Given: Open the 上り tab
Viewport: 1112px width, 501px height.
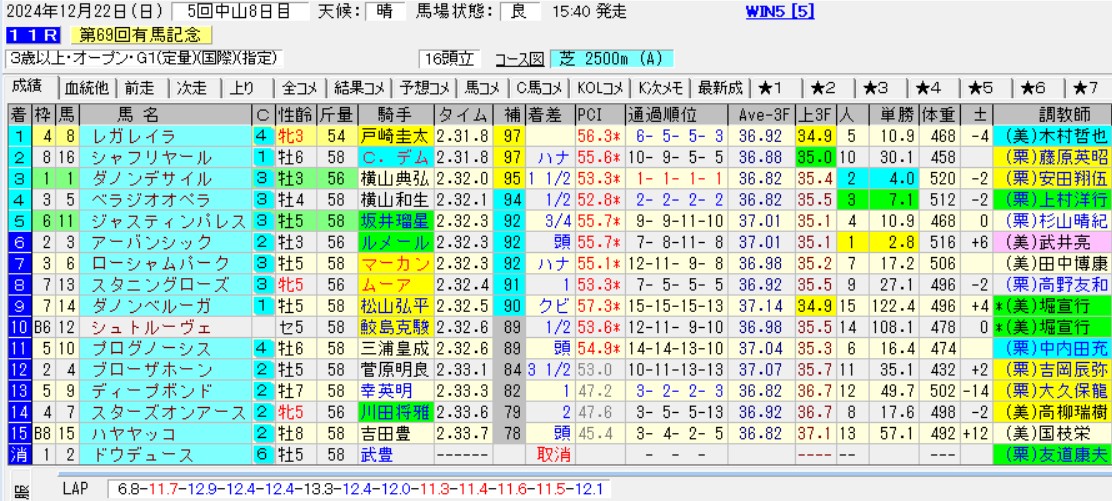Looking at the screenshot, I should pos(241,87).
